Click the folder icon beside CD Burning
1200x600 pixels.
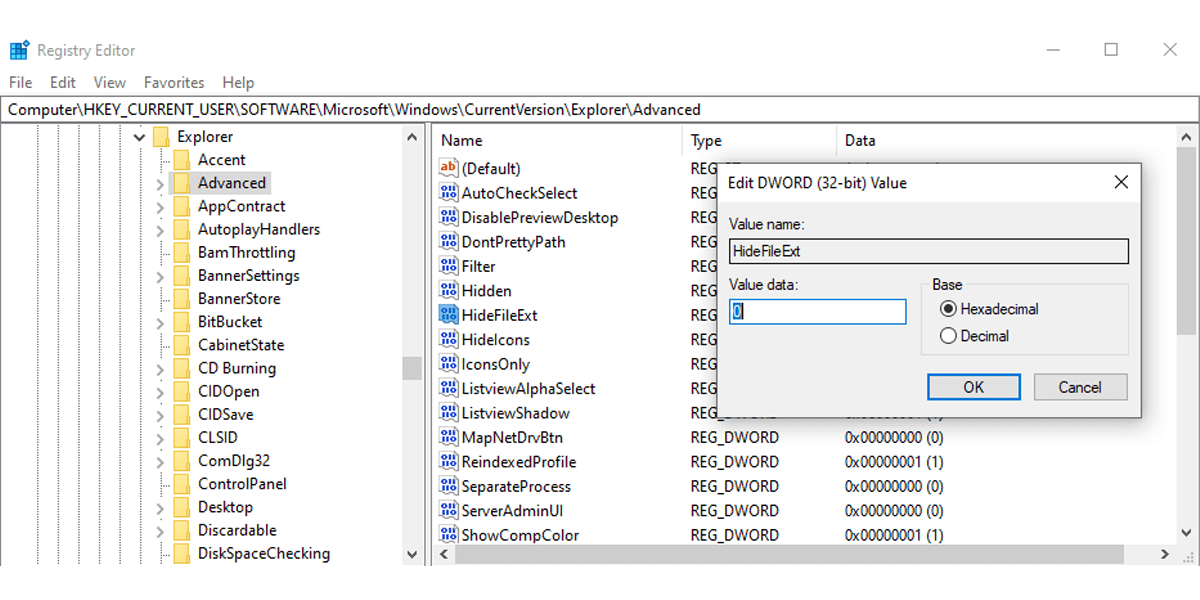click(x=184, y=368)
